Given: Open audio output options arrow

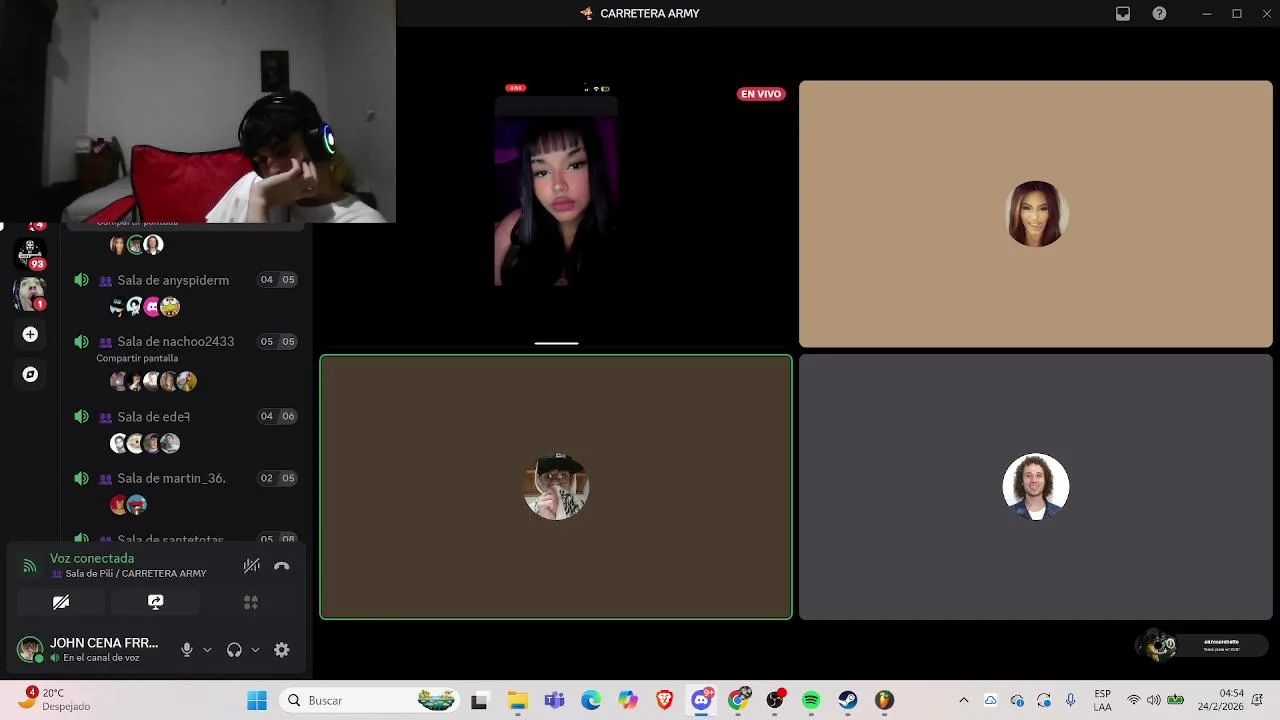Looking at the screenshot, I should click(255, 650).
